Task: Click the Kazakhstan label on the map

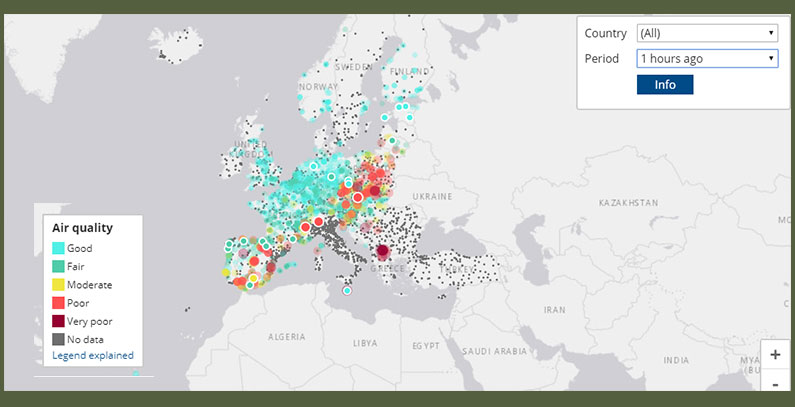Action: pyautogui.click(x=627, y=202)
